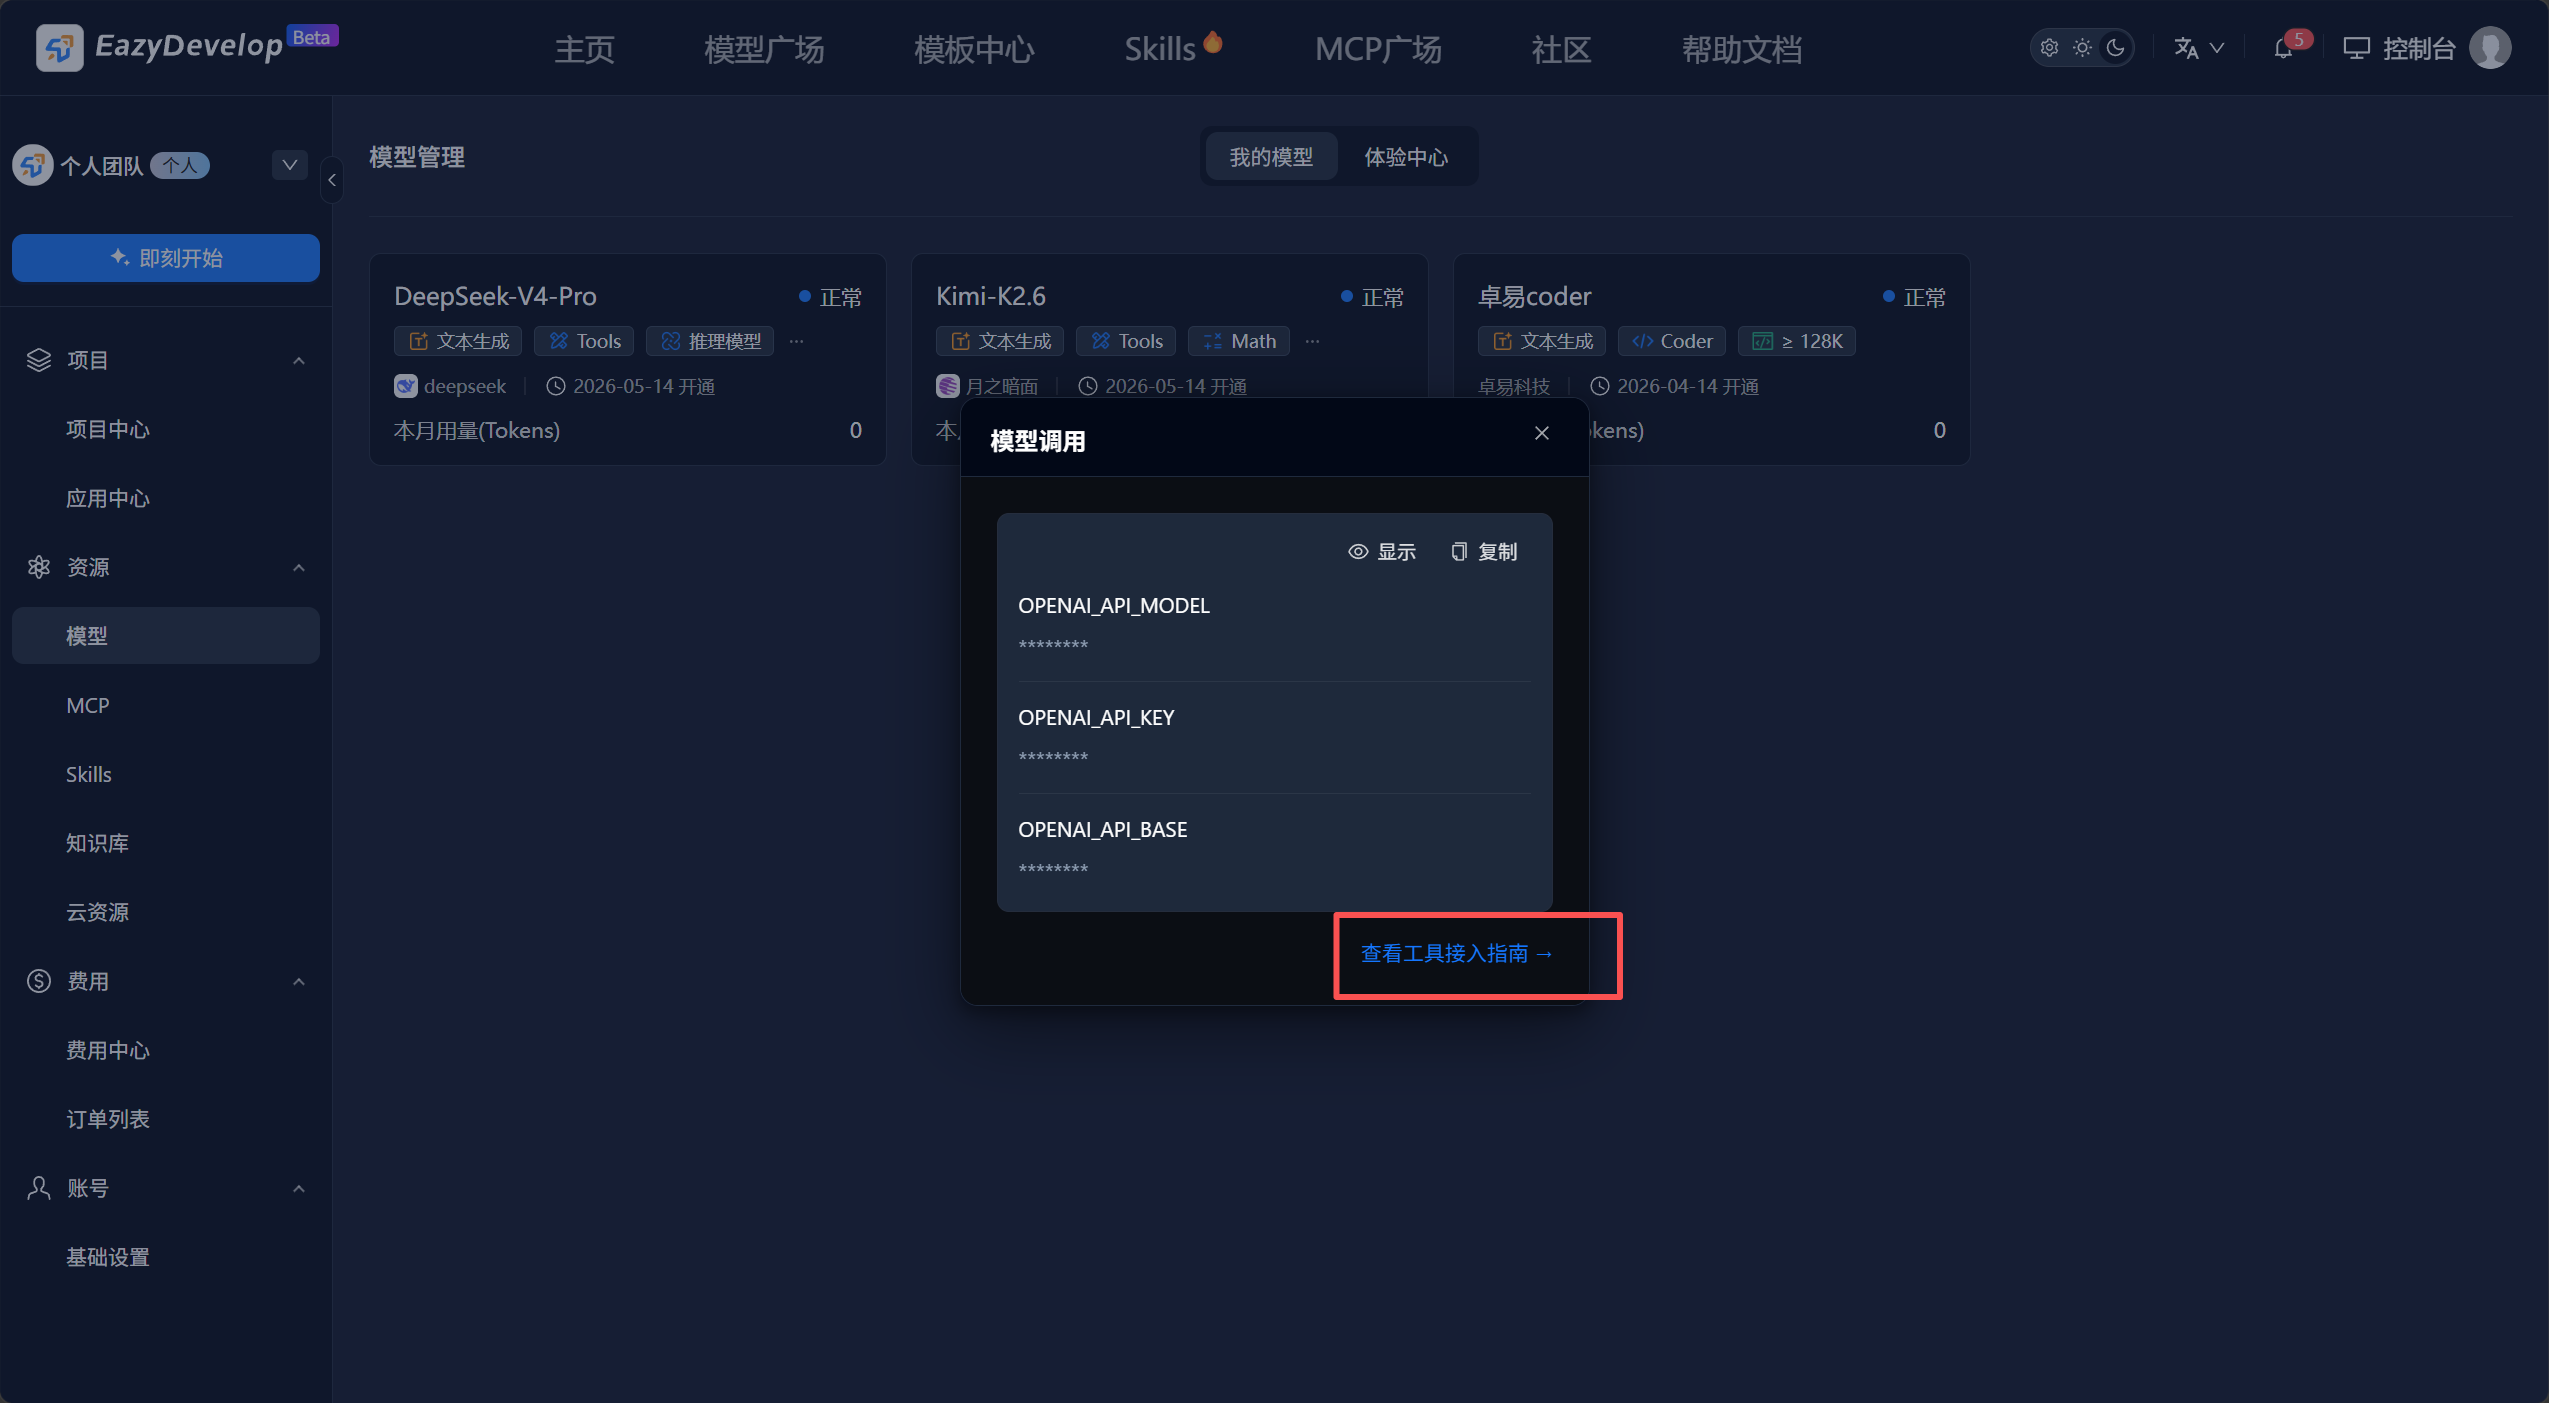The width and height of the screenshot is (2549, 1403).
Task: Click the 文本生成 tag on DeepSeek-V4-Pro
Action: click(458, 341)
